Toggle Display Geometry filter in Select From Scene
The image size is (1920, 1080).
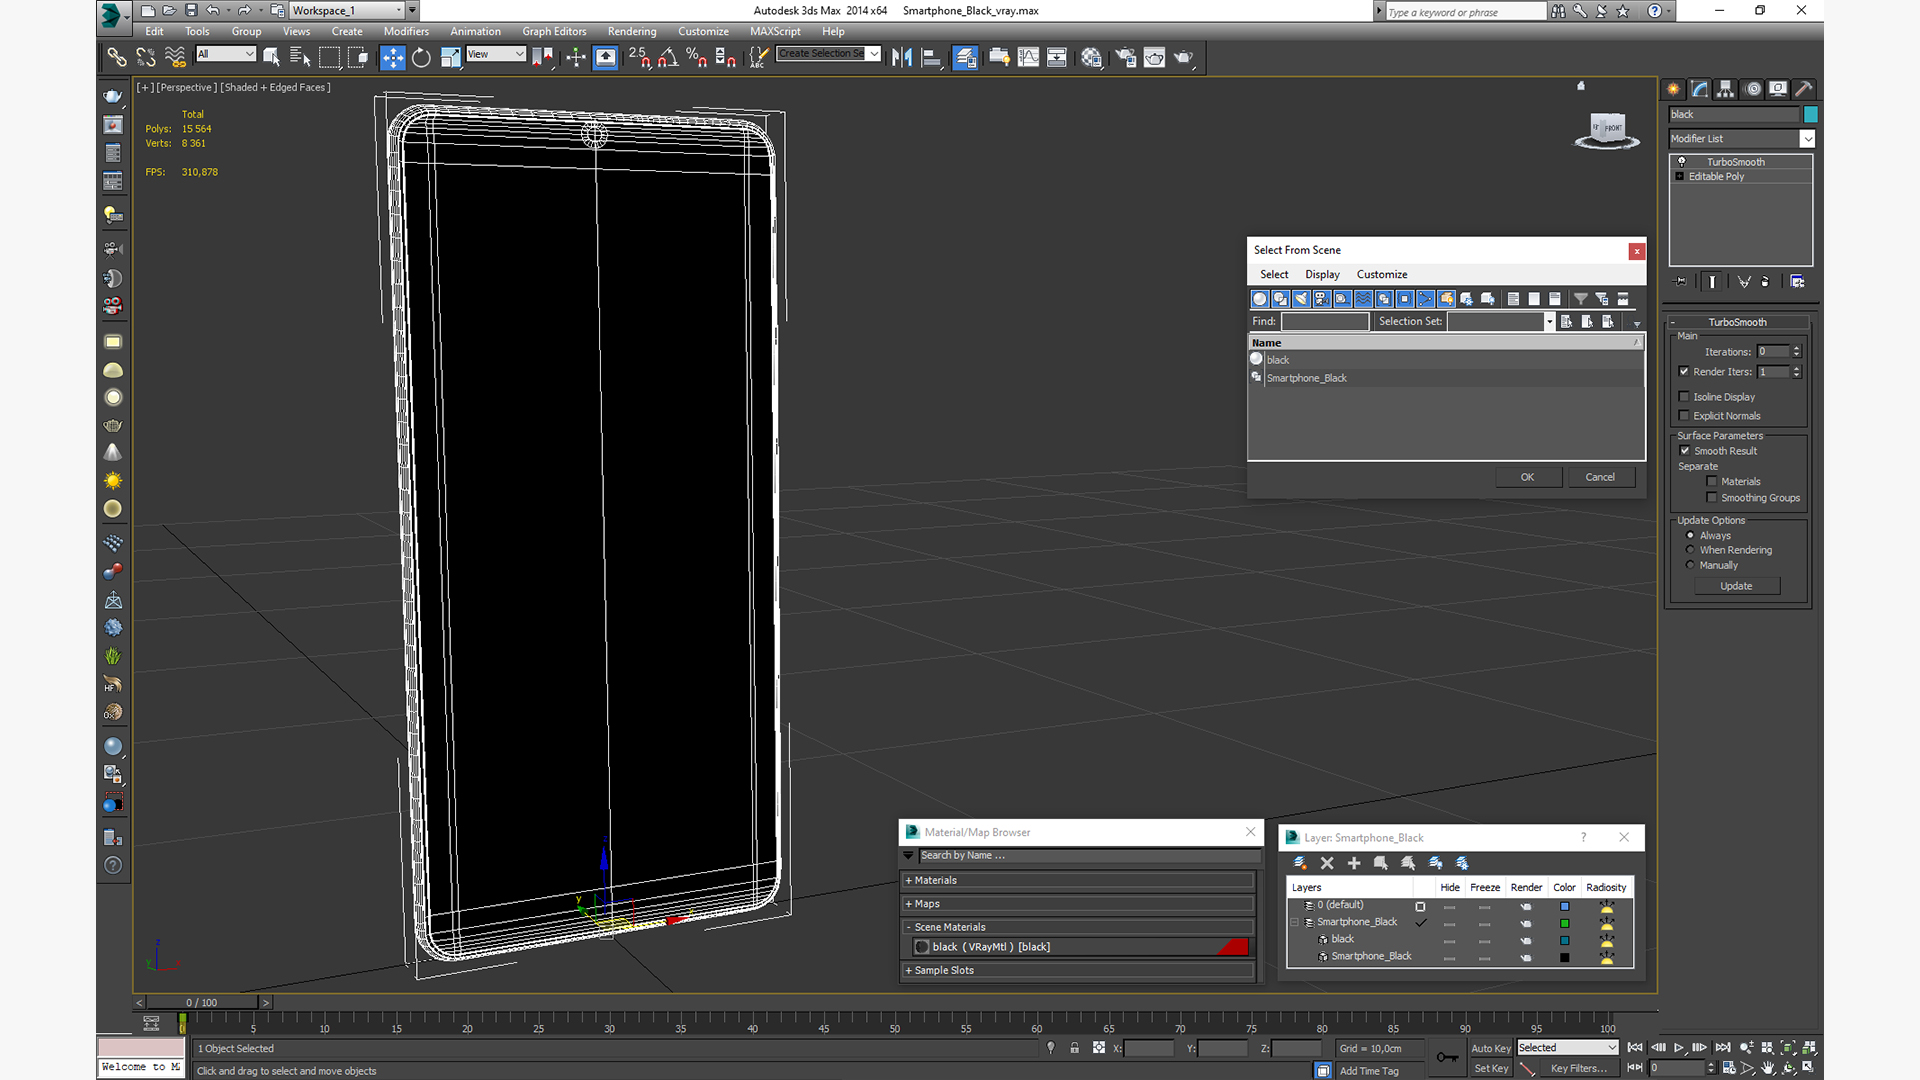1259,299
